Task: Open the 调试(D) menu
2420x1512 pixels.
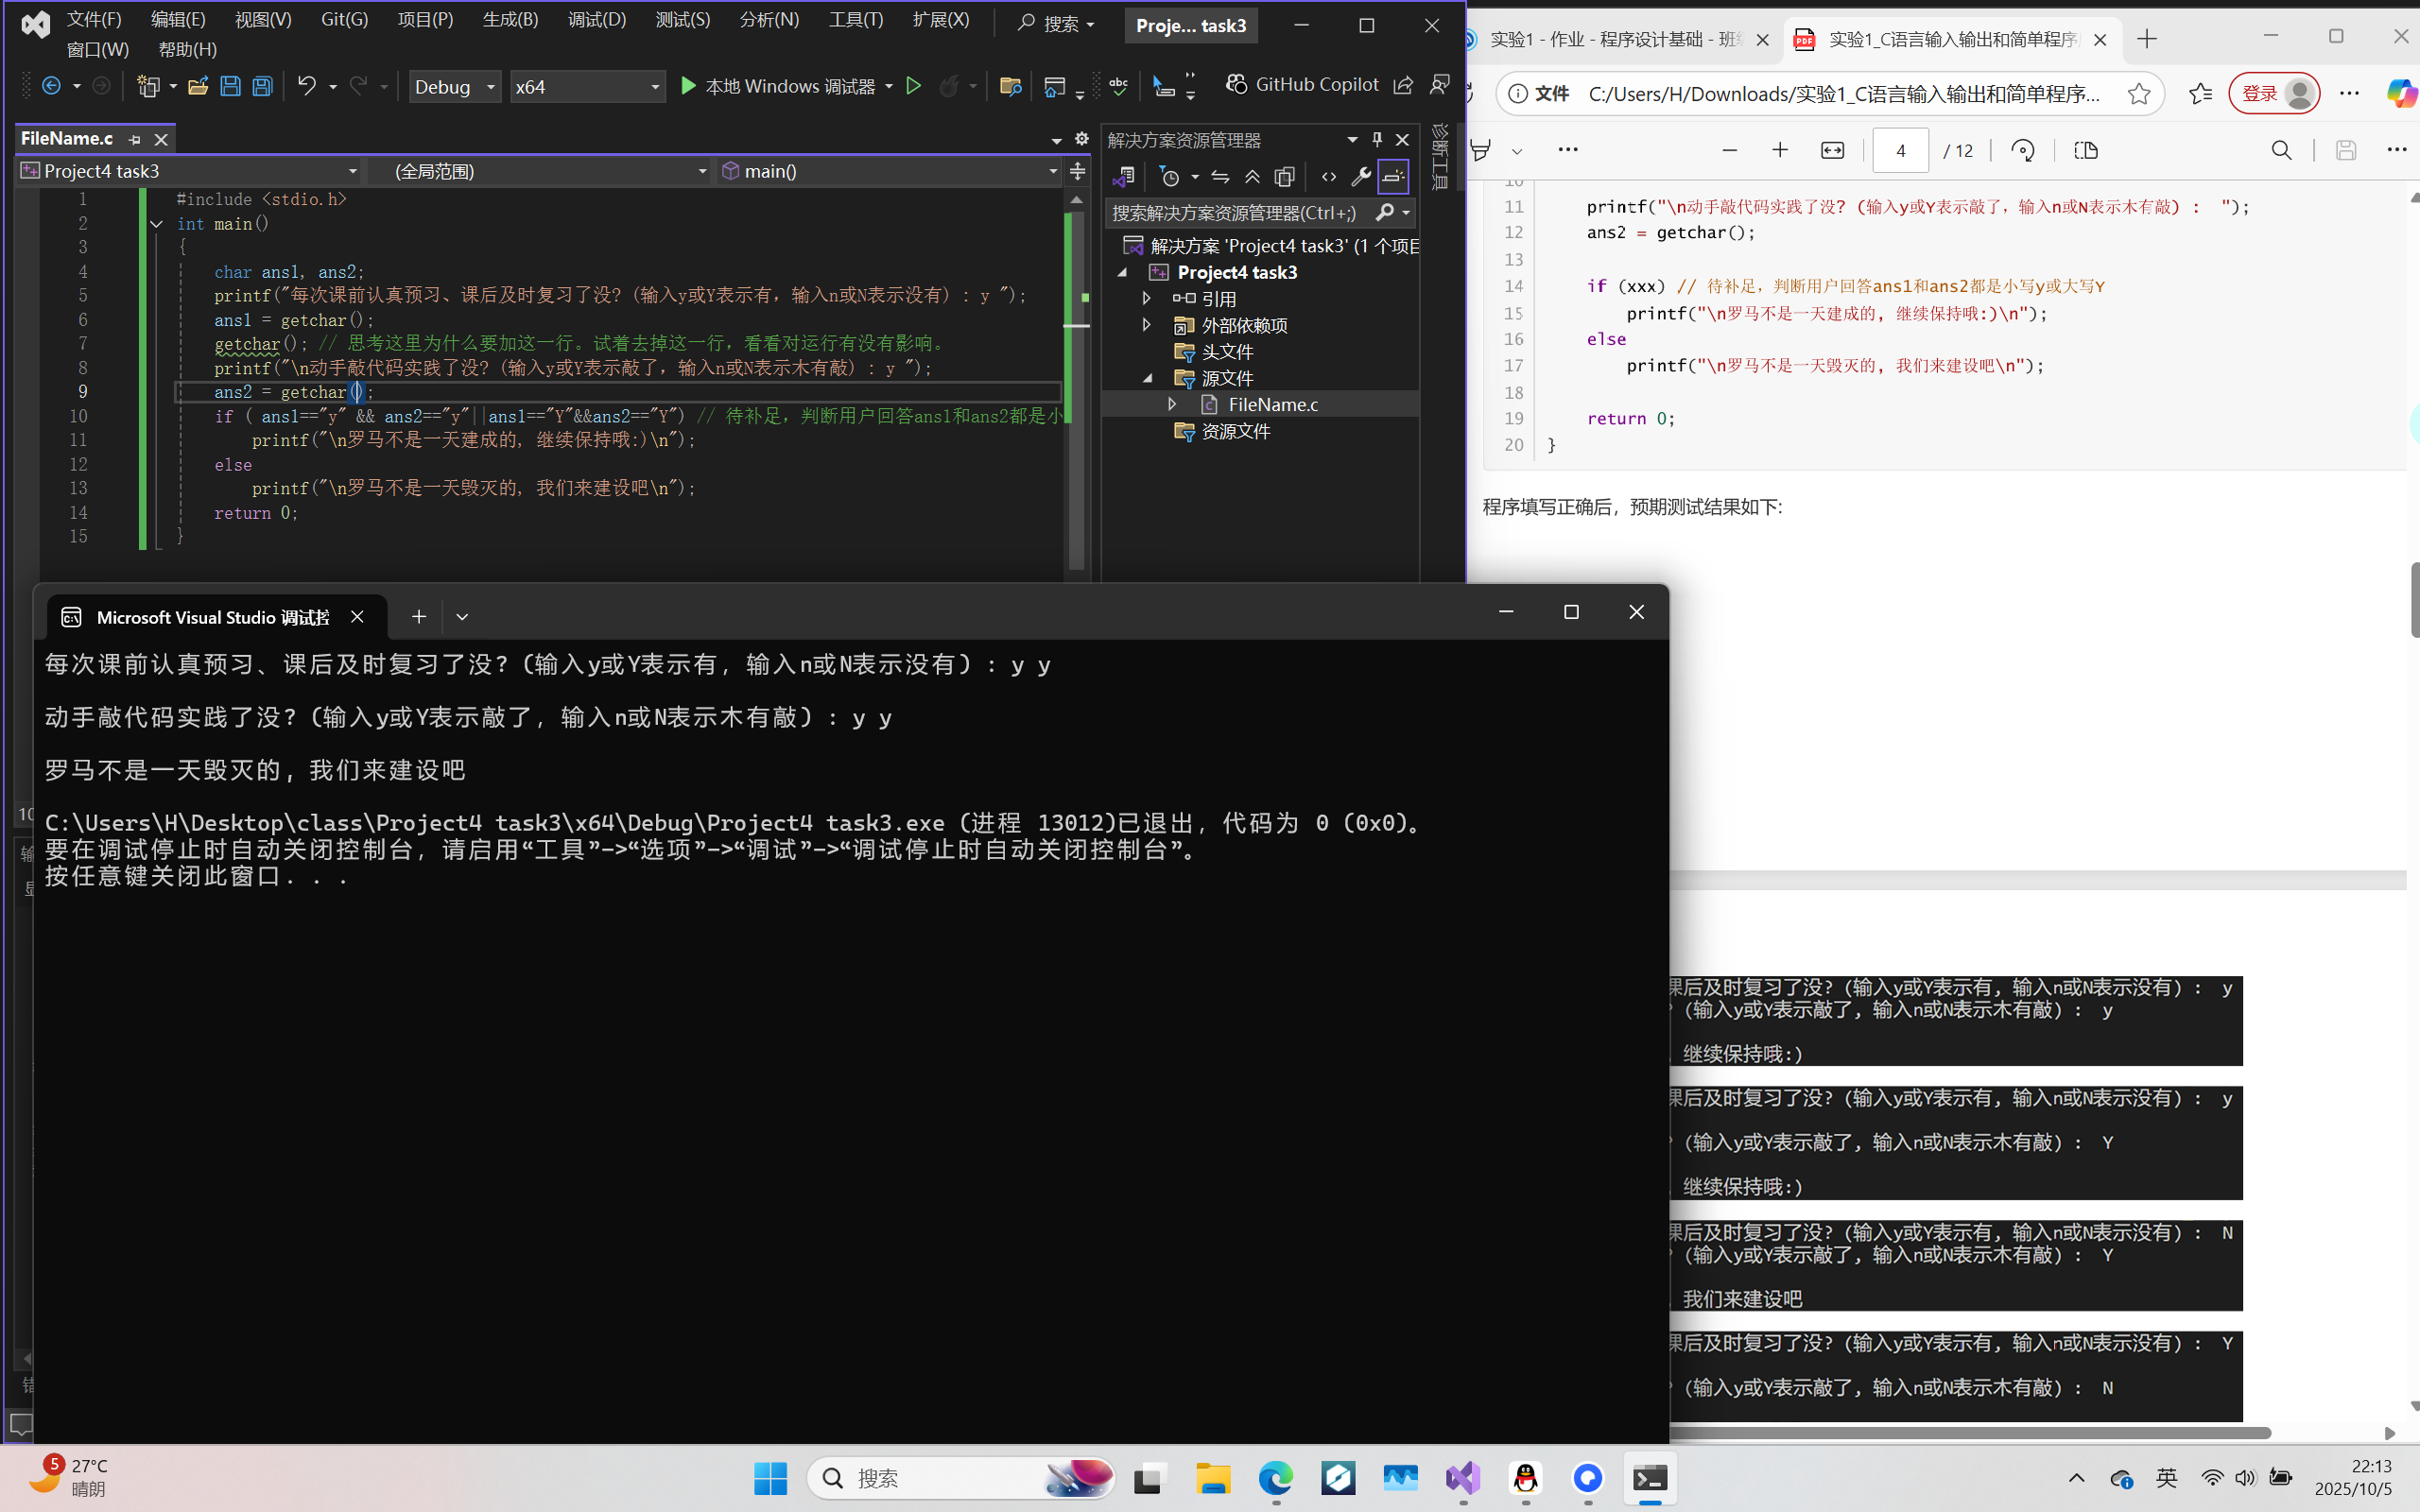Action: pyautogui.click(x=596, y=20)
